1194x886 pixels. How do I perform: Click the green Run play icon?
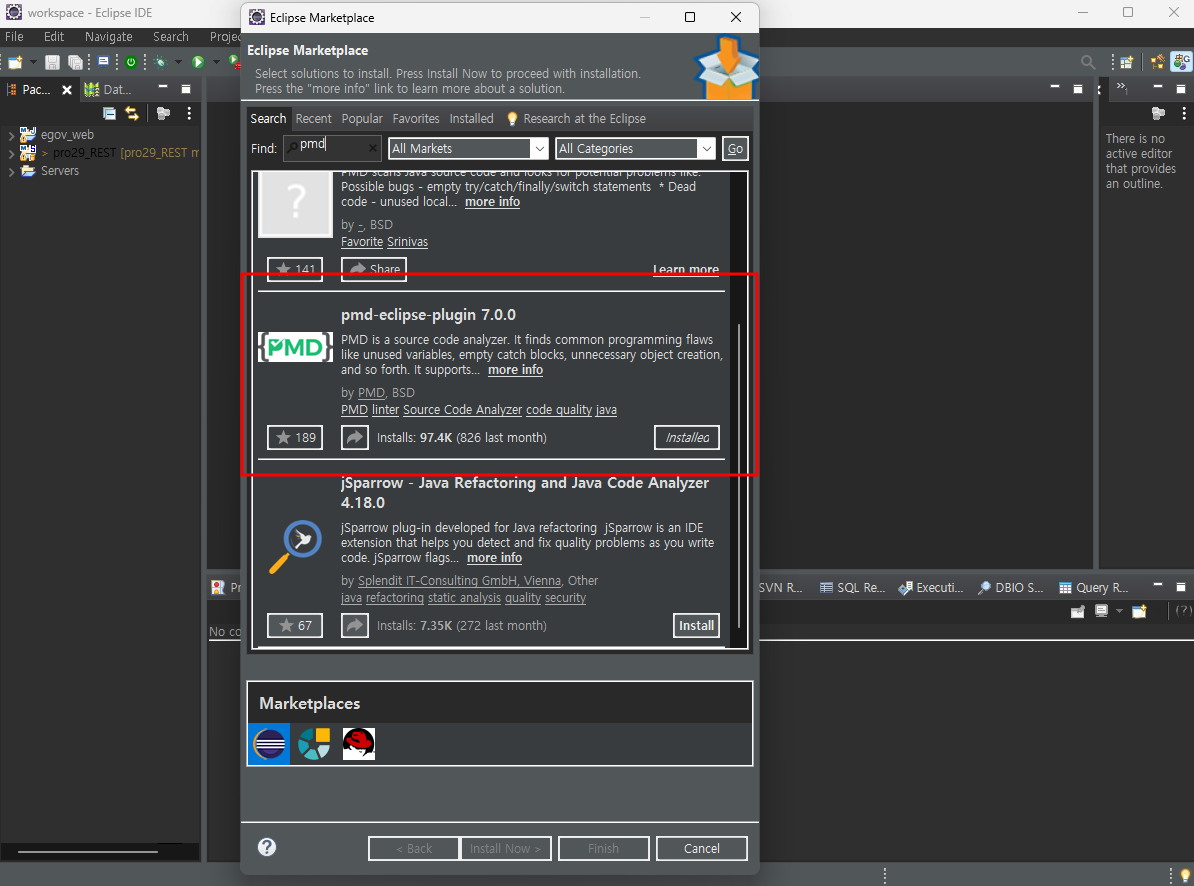click(x=198, y=62)
